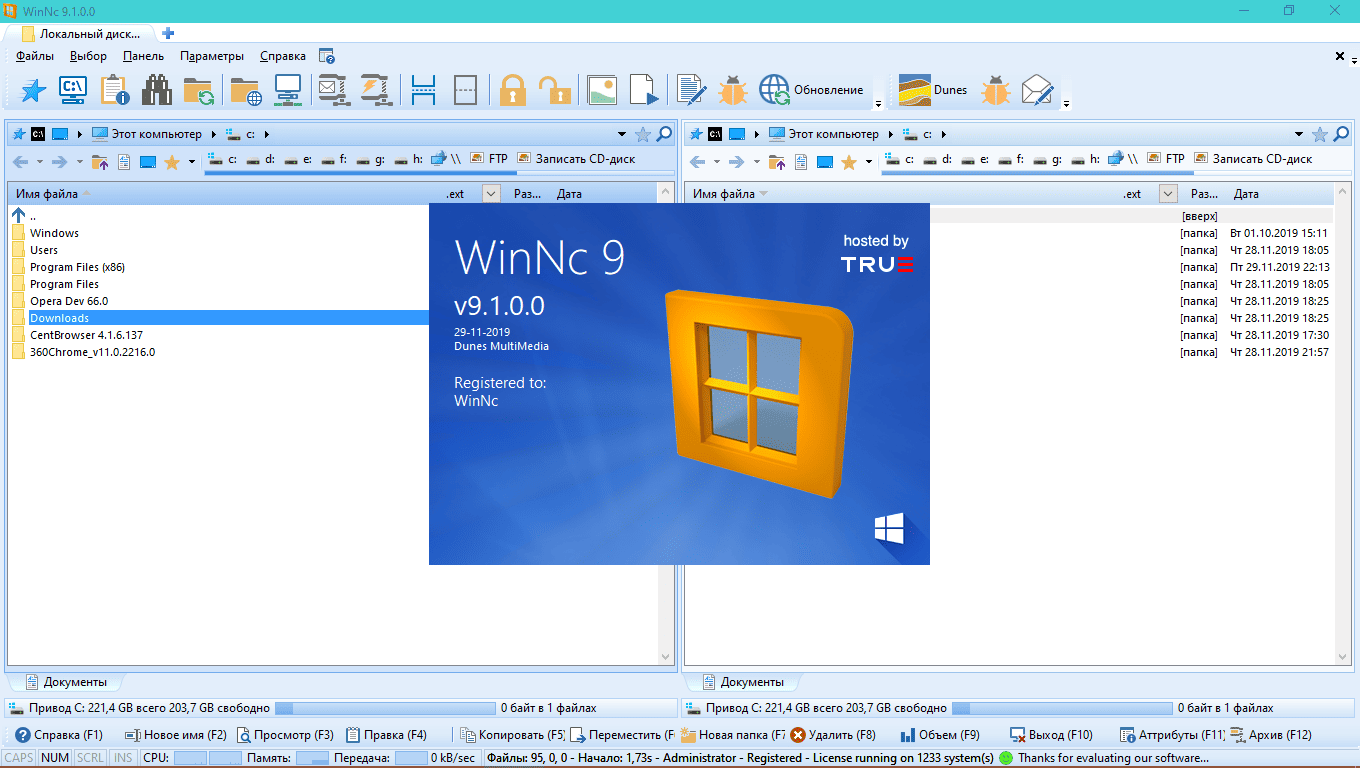Click Копировать (F5) button

click(512, 735)
